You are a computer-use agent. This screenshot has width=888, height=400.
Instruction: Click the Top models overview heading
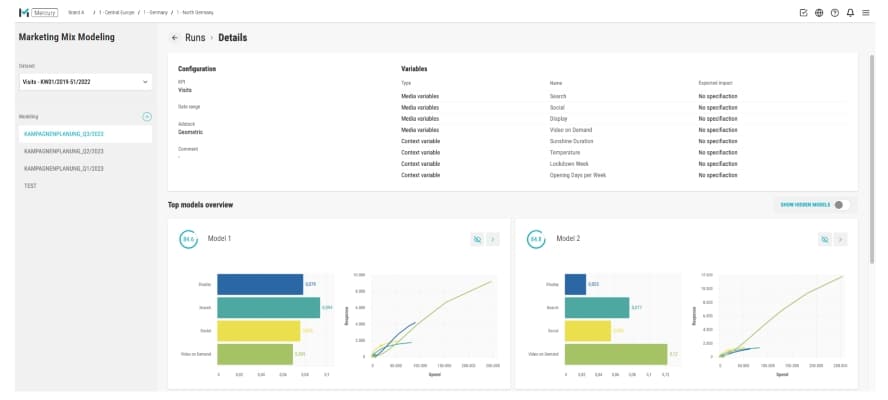click(x=200, y=205)
